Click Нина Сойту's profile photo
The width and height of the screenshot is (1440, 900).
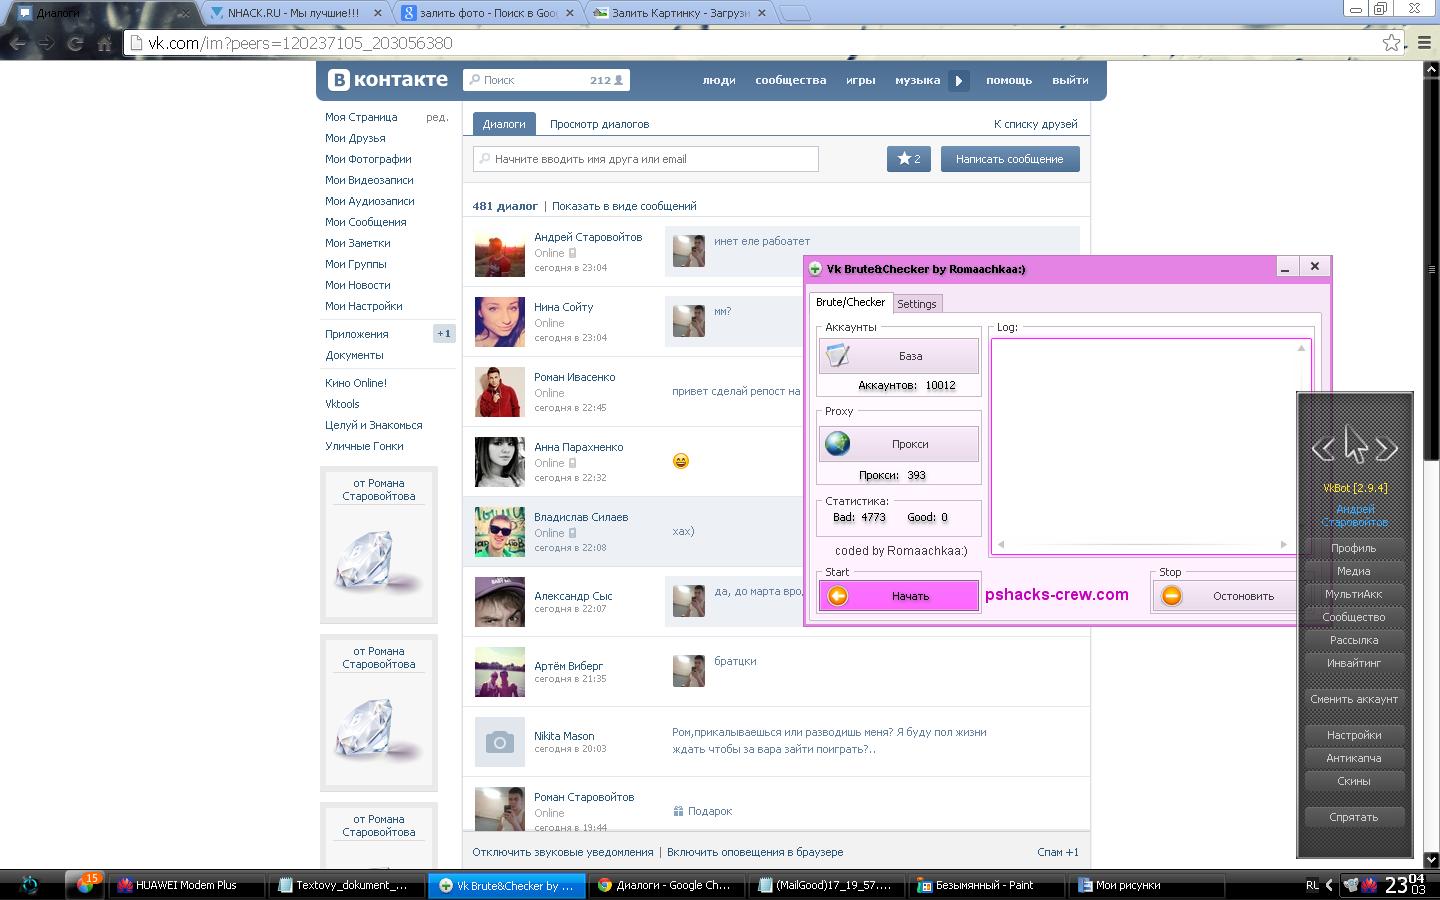(499, 322)
